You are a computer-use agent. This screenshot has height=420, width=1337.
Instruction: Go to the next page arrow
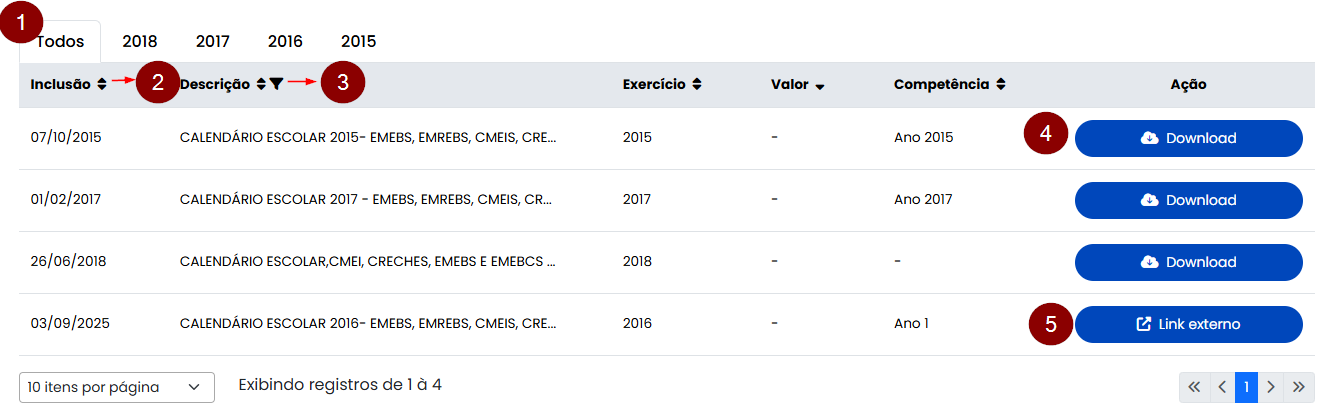1271,387
